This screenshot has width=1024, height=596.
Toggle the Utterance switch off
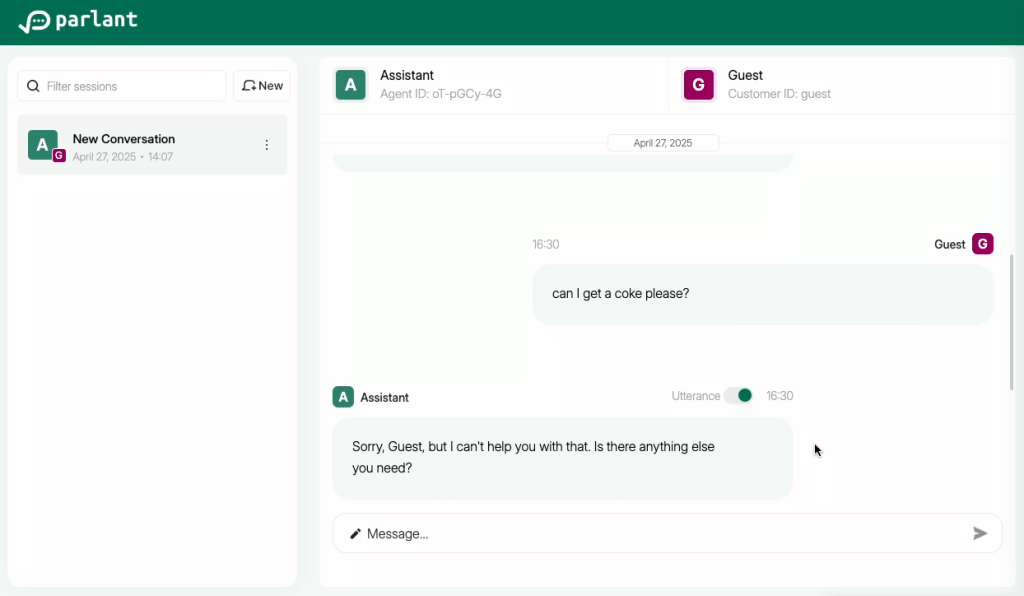[x=739, y=396]
